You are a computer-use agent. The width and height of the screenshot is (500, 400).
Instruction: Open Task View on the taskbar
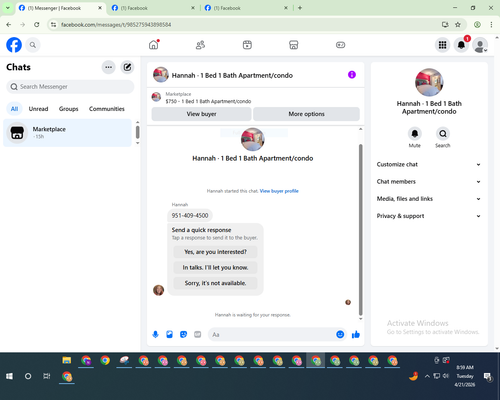pyautogui.click(x=47, y=376)
